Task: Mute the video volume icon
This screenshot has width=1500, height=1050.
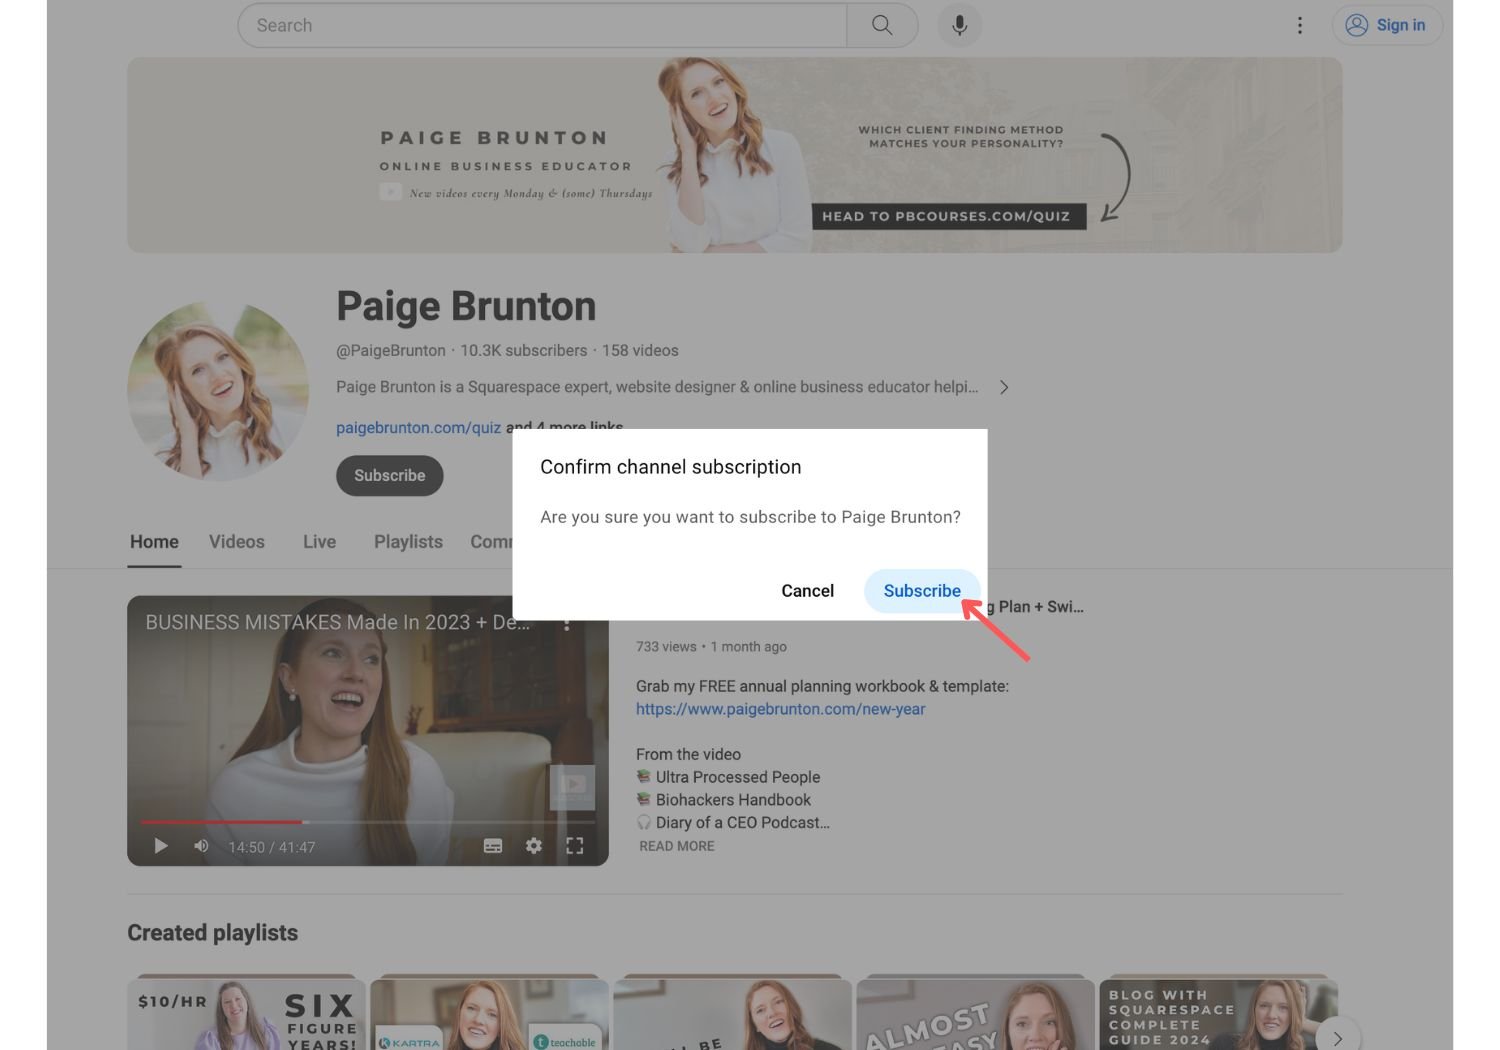Action: pos(201,846)
